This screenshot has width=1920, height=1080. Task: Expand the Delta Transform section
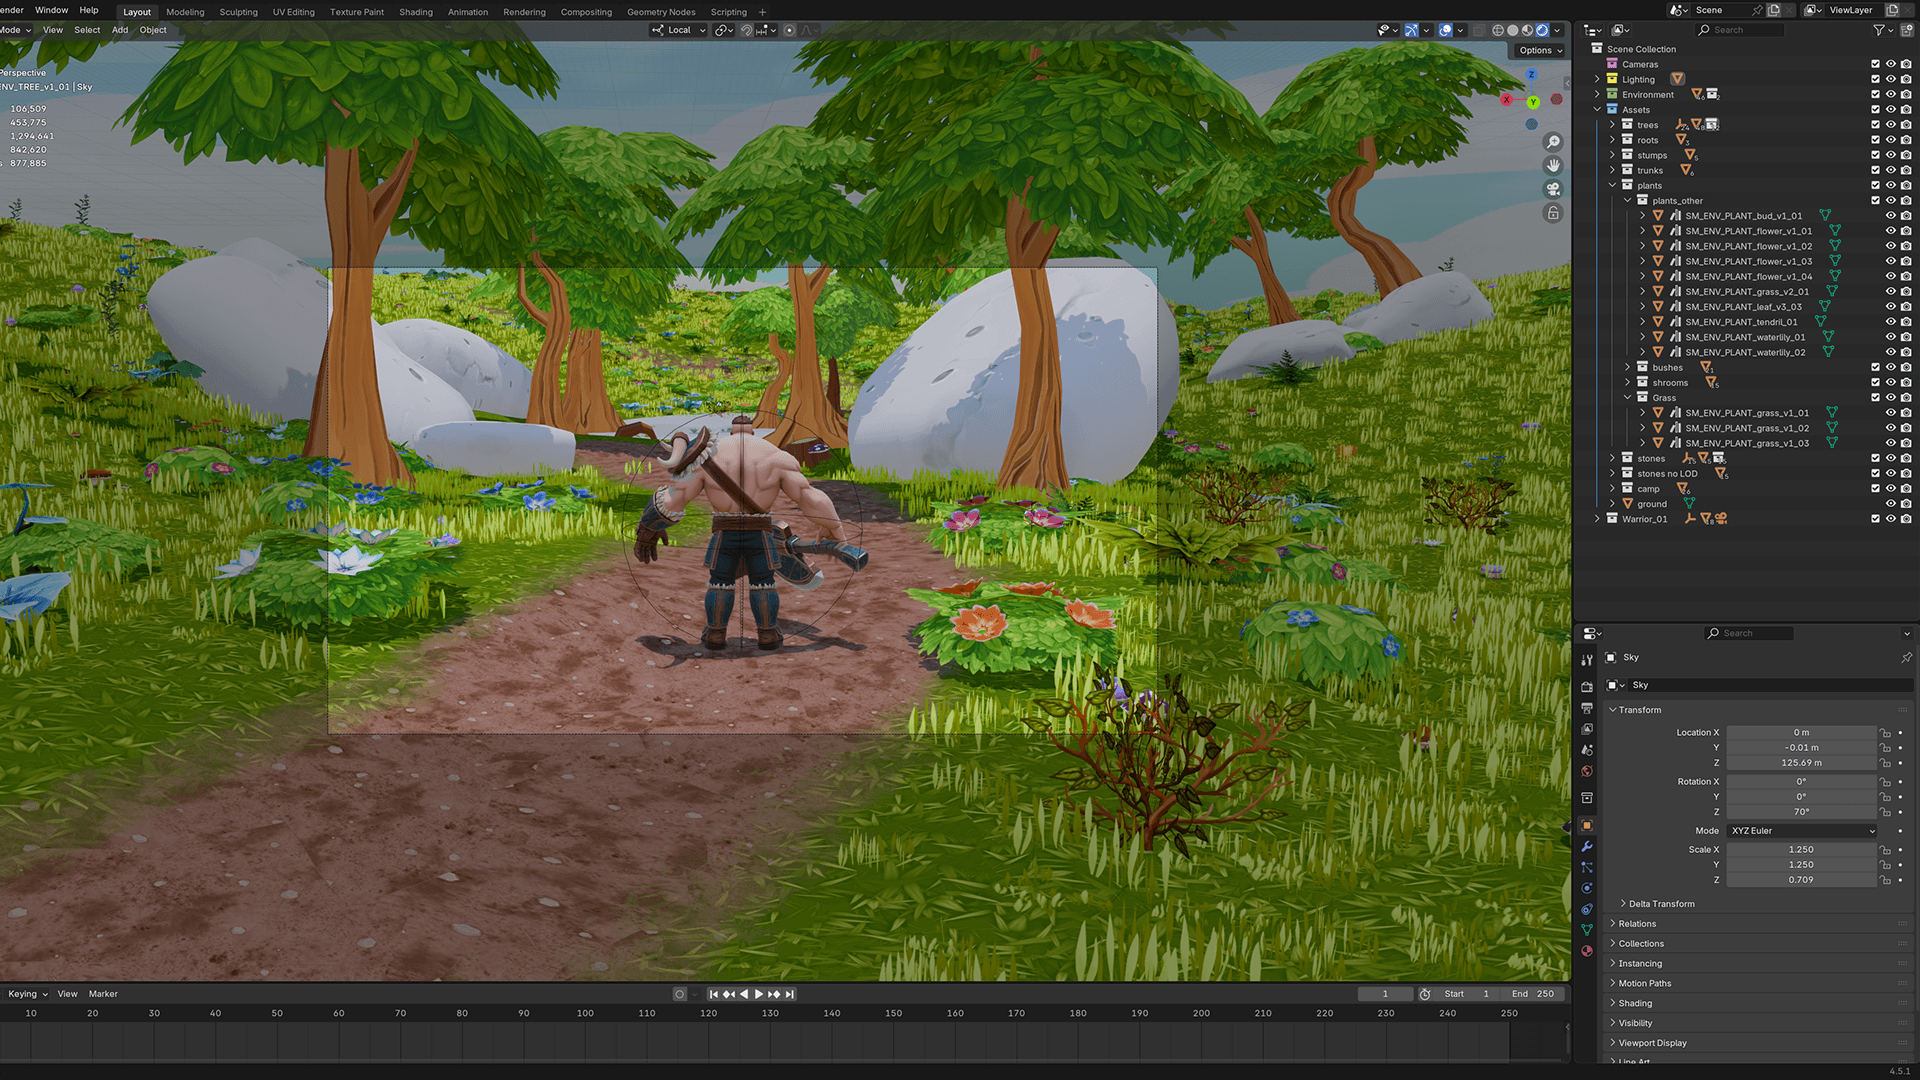[x=1657, y=904]
